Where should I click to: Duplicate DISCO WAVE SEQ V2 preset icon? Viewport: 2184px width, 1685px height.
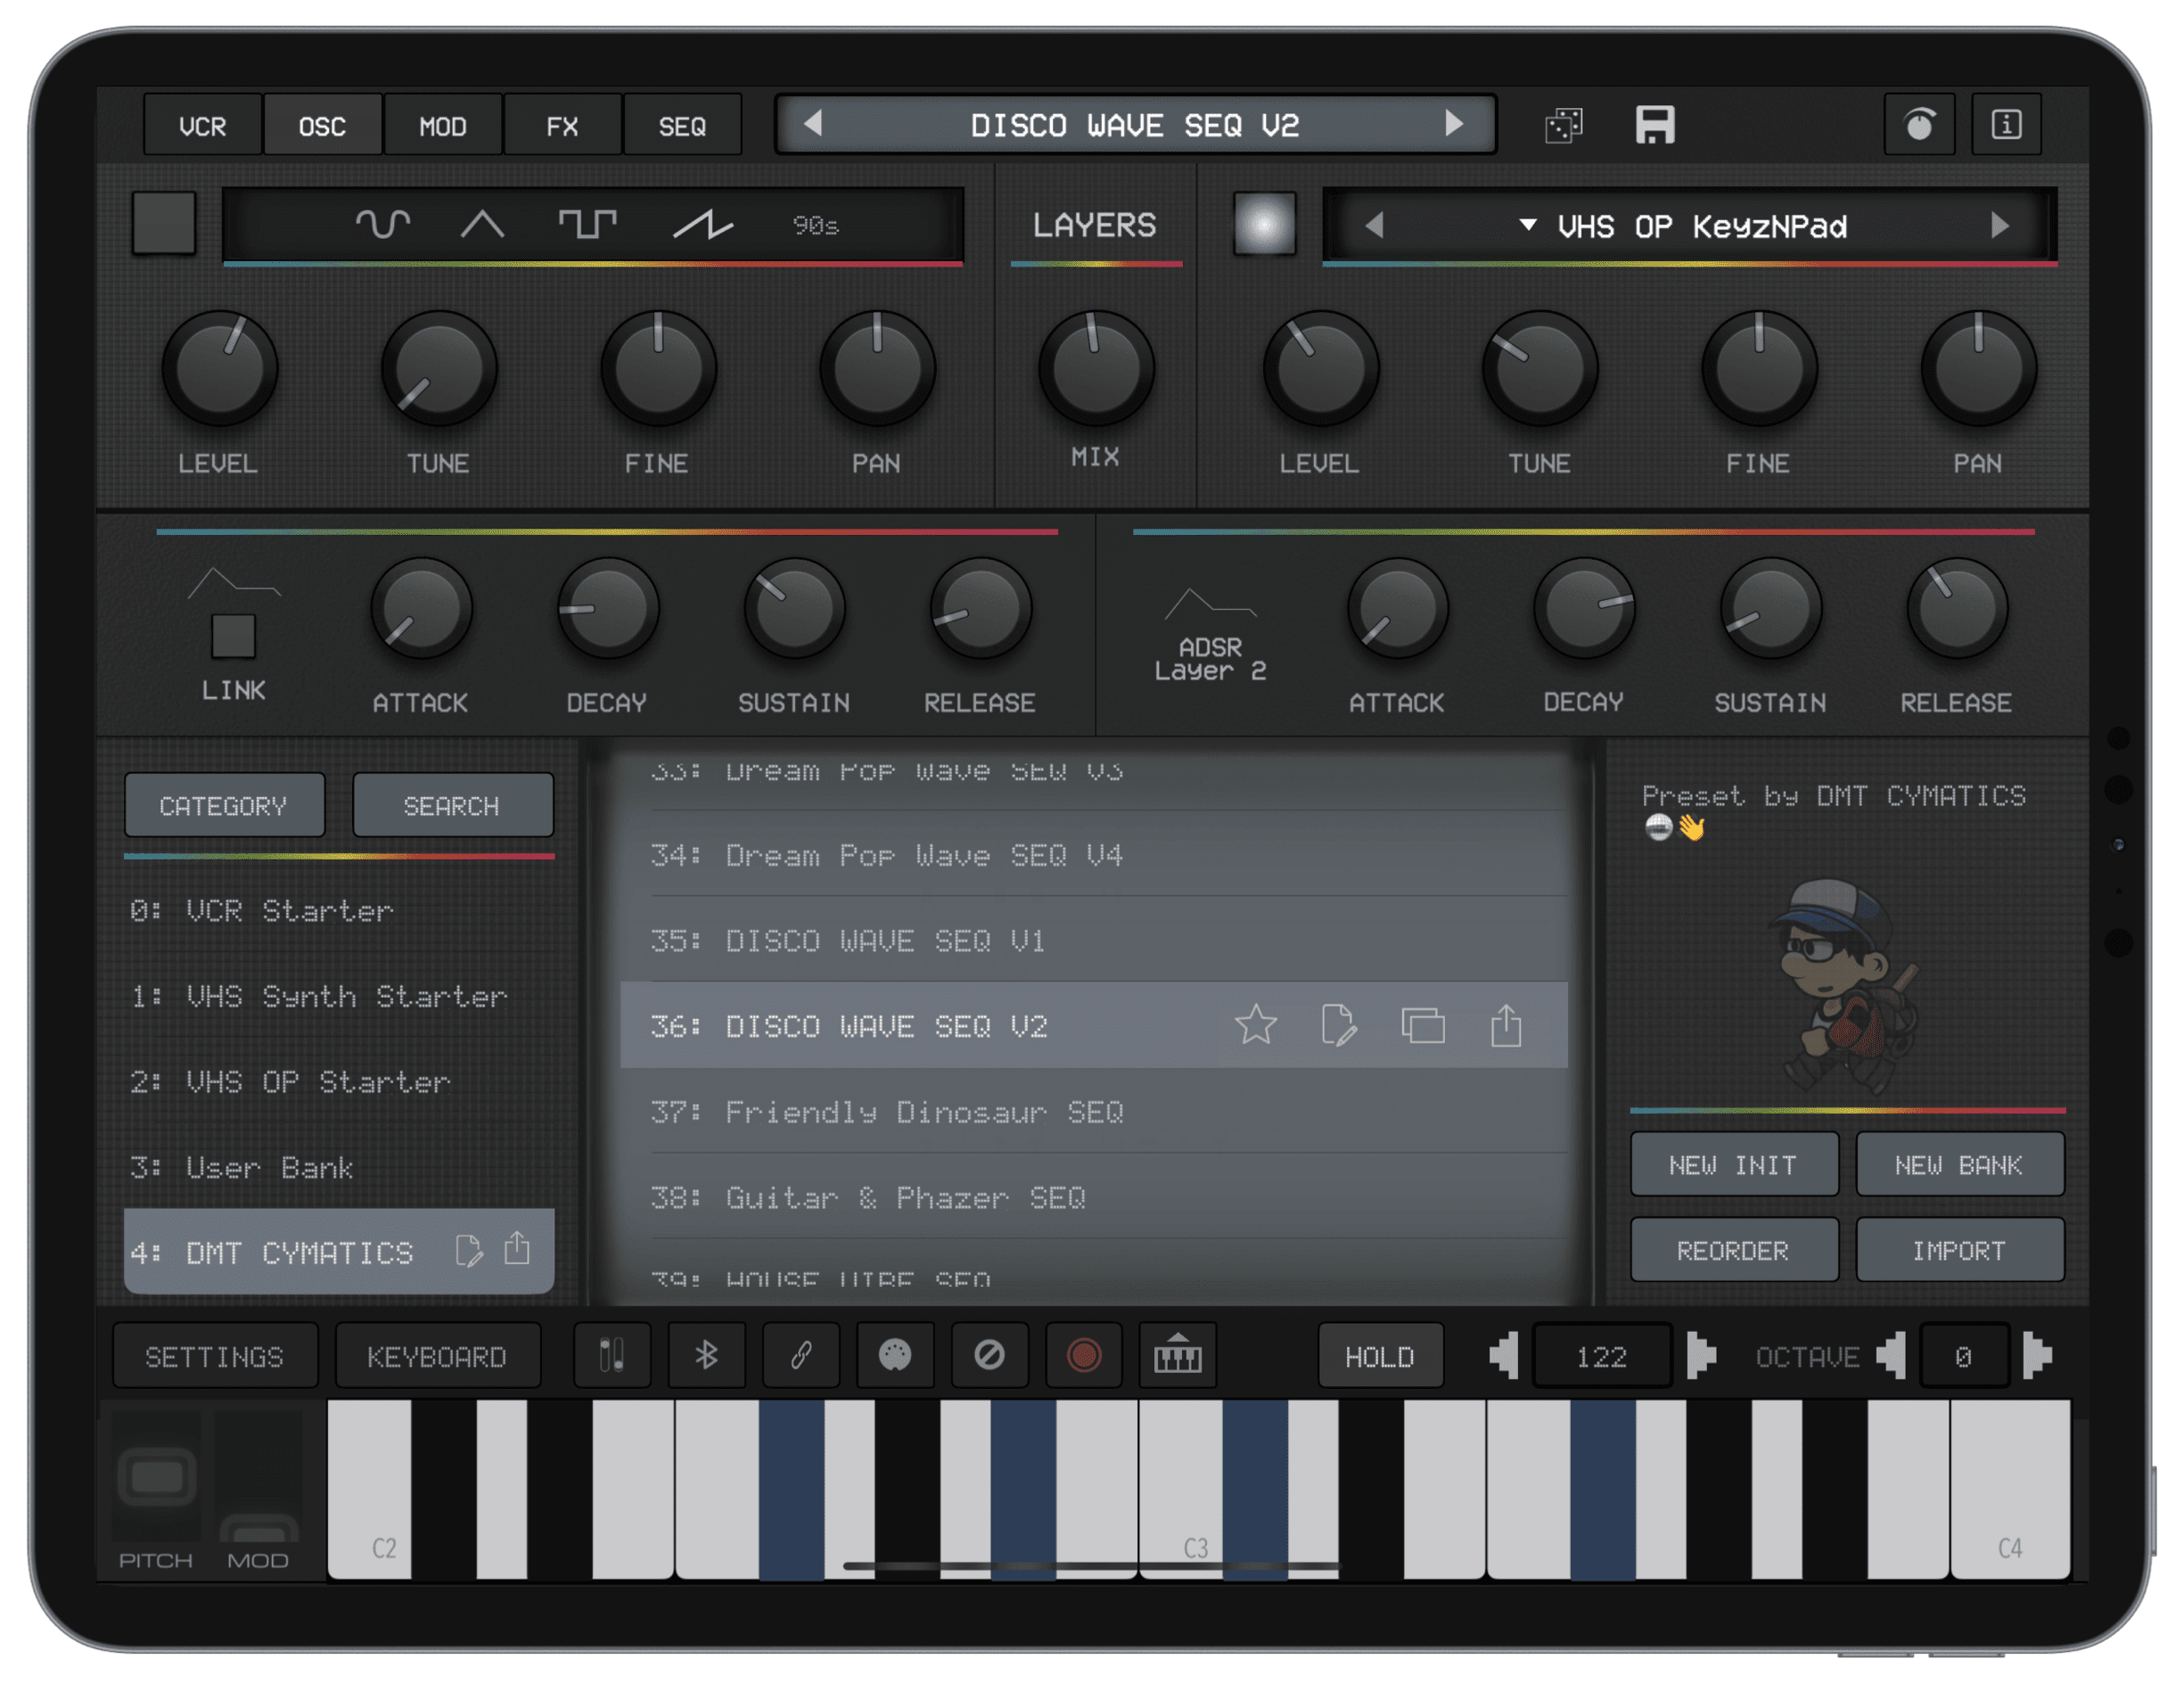point(1422,1025)
